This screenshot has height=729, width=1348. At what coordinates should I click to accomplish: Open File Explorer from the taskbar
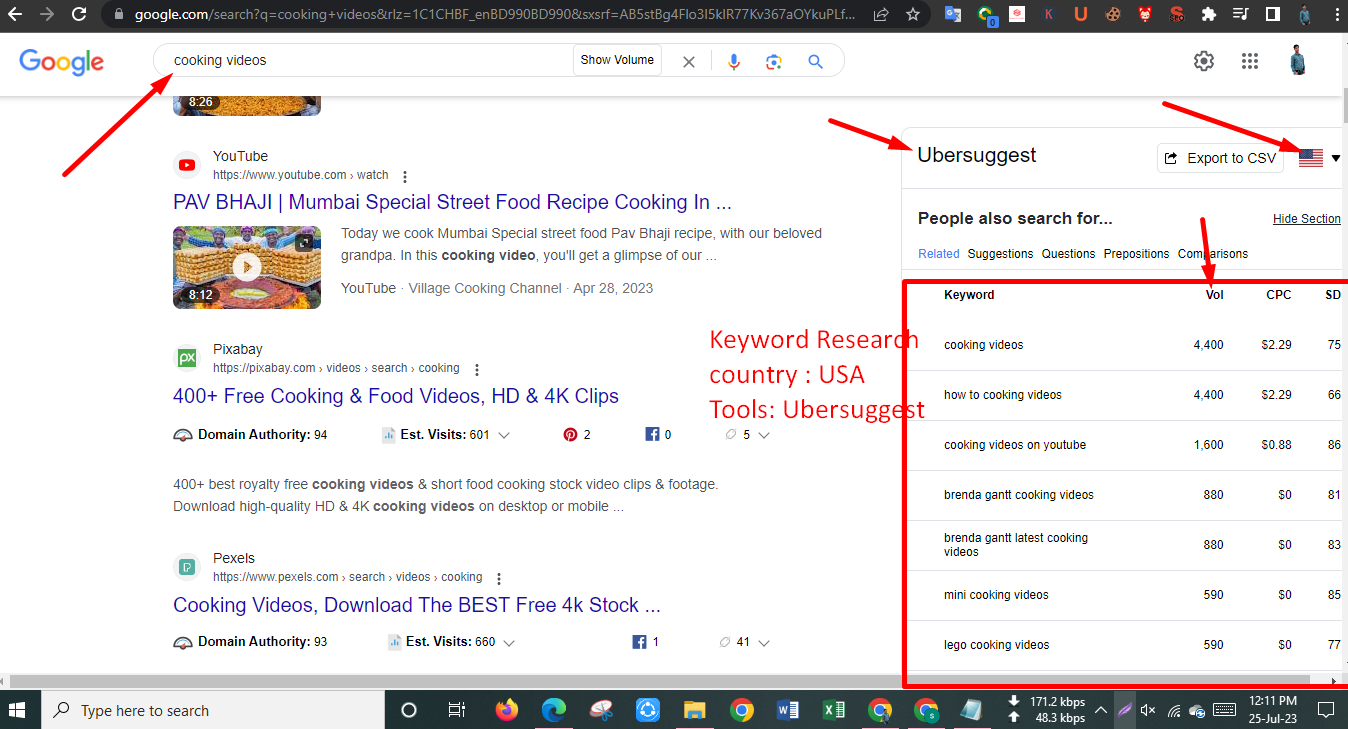694,710
